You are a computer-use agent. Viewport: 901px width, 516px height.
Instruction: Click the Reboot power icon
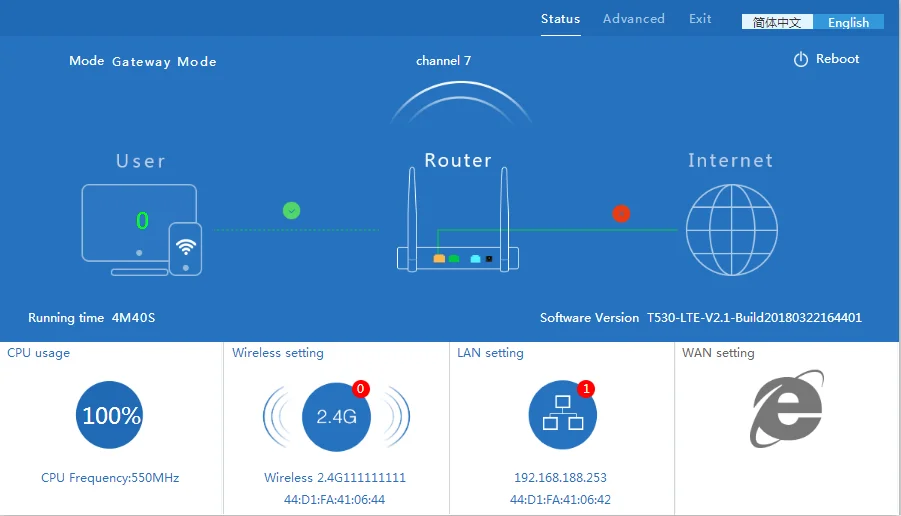pyautogui.click(x=800, y=60)
